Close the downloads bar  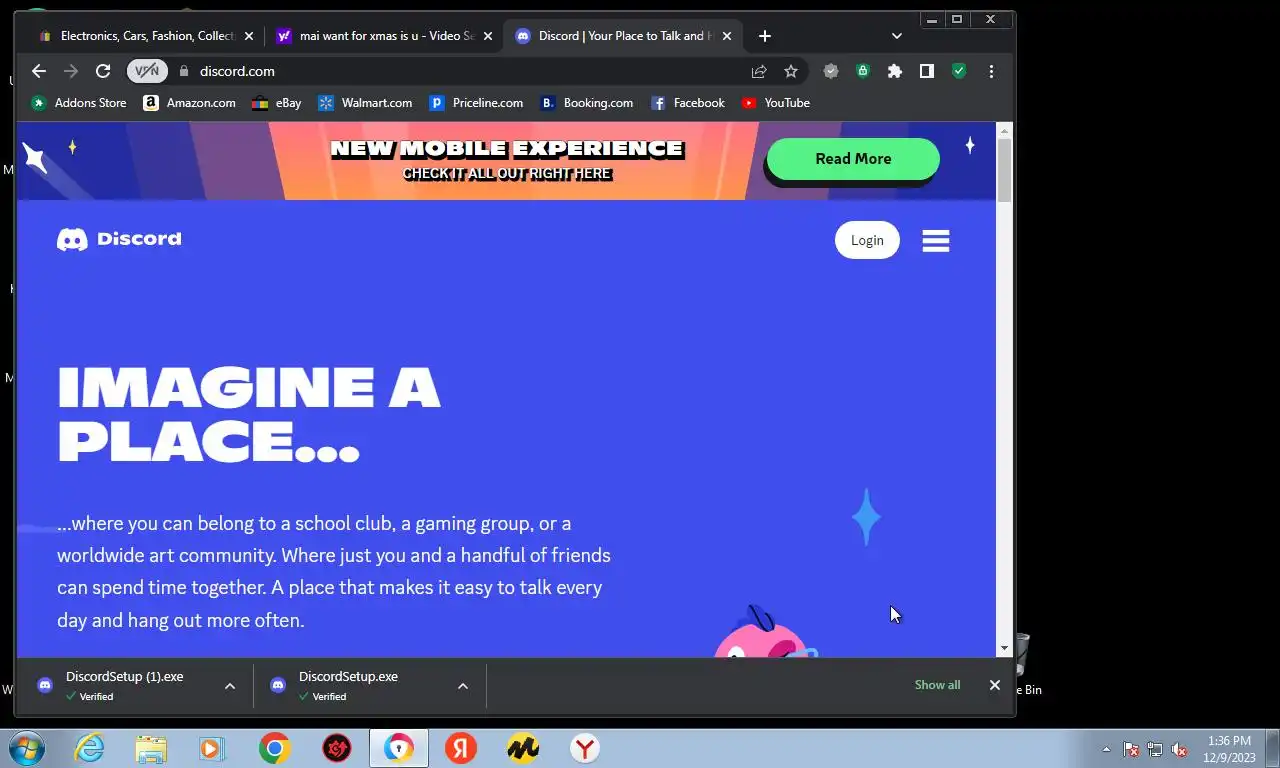point(995,685)
